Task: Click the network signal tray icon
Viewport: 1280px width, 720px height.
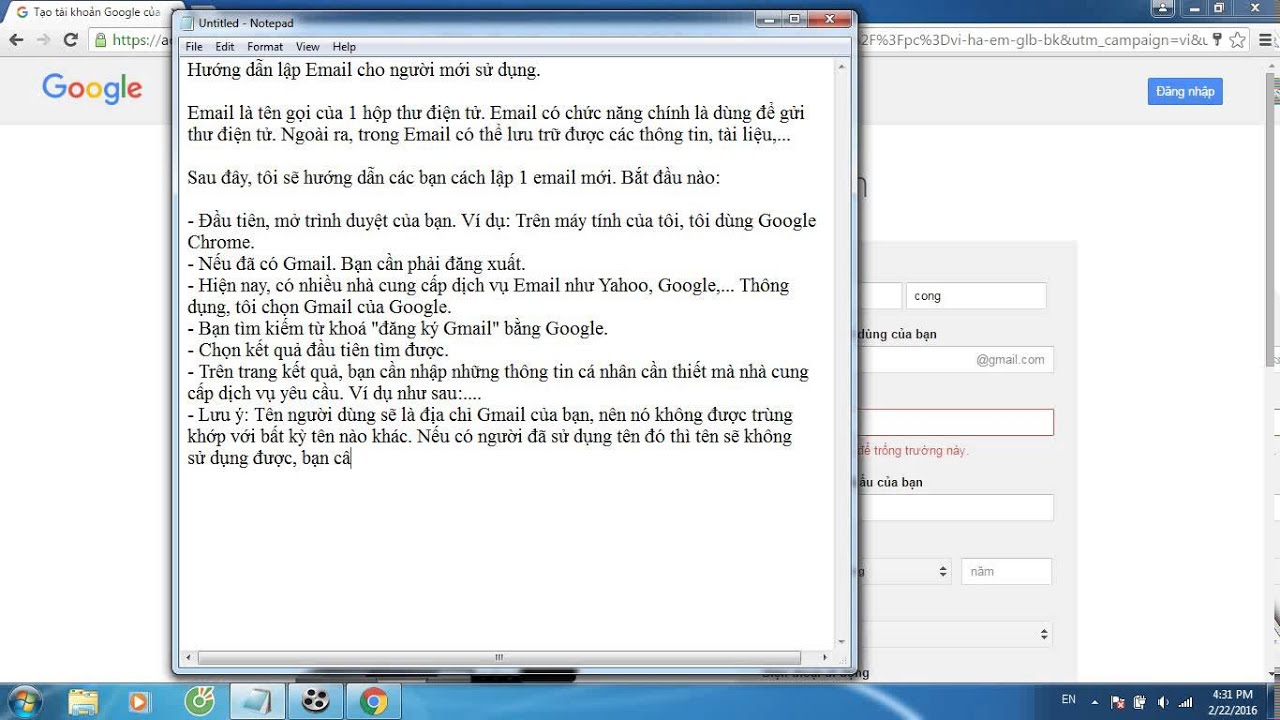Action: (x=1186, y=702)
